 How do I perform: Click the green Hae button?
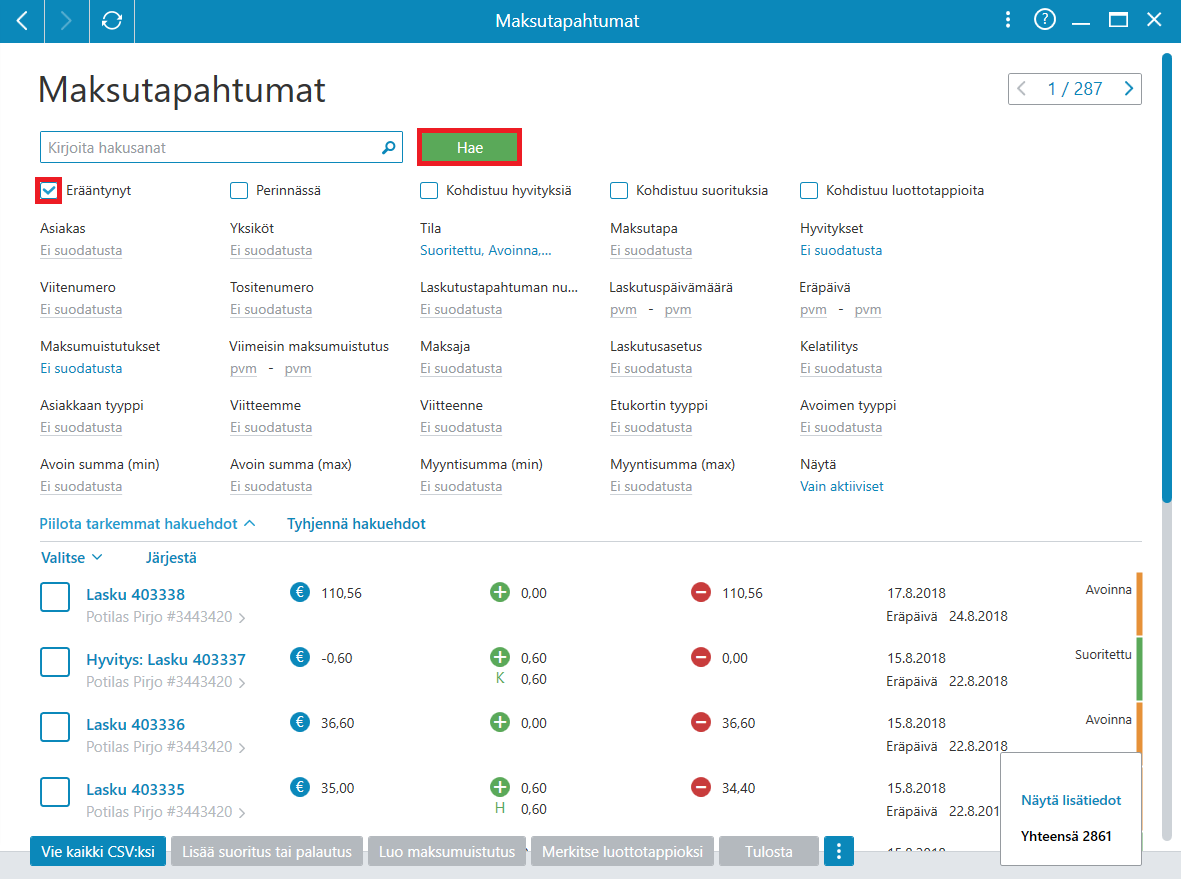tap(469, 148)
